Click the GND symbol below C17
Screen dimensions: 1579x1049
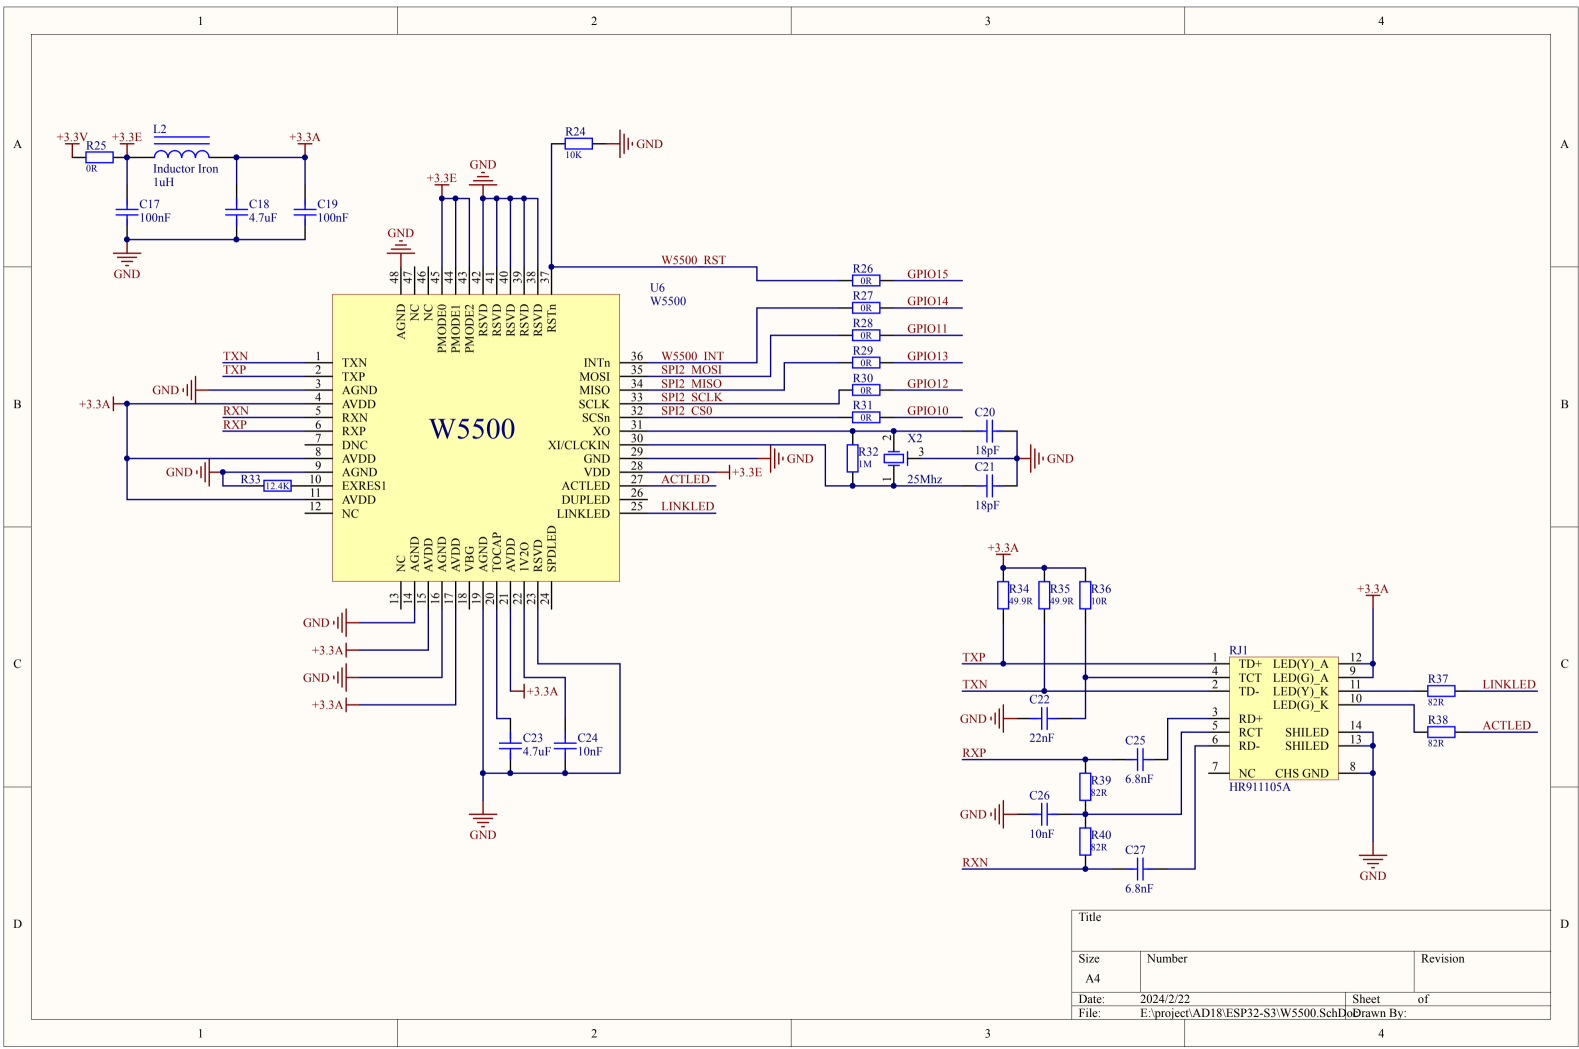127,262
